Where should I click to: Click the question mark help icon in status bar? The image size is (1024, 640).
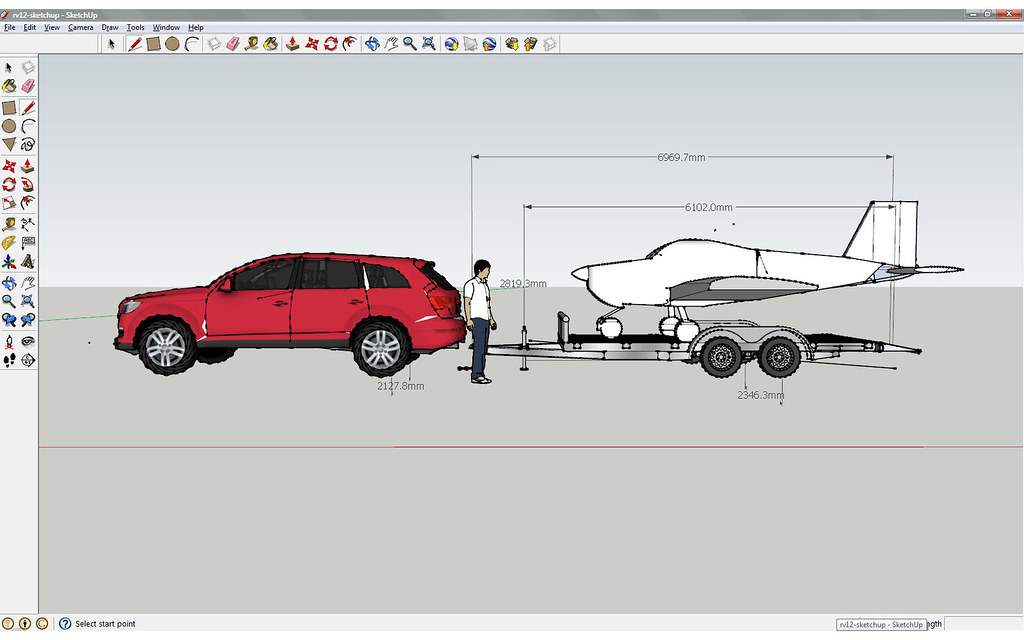(x=65, y=624)
